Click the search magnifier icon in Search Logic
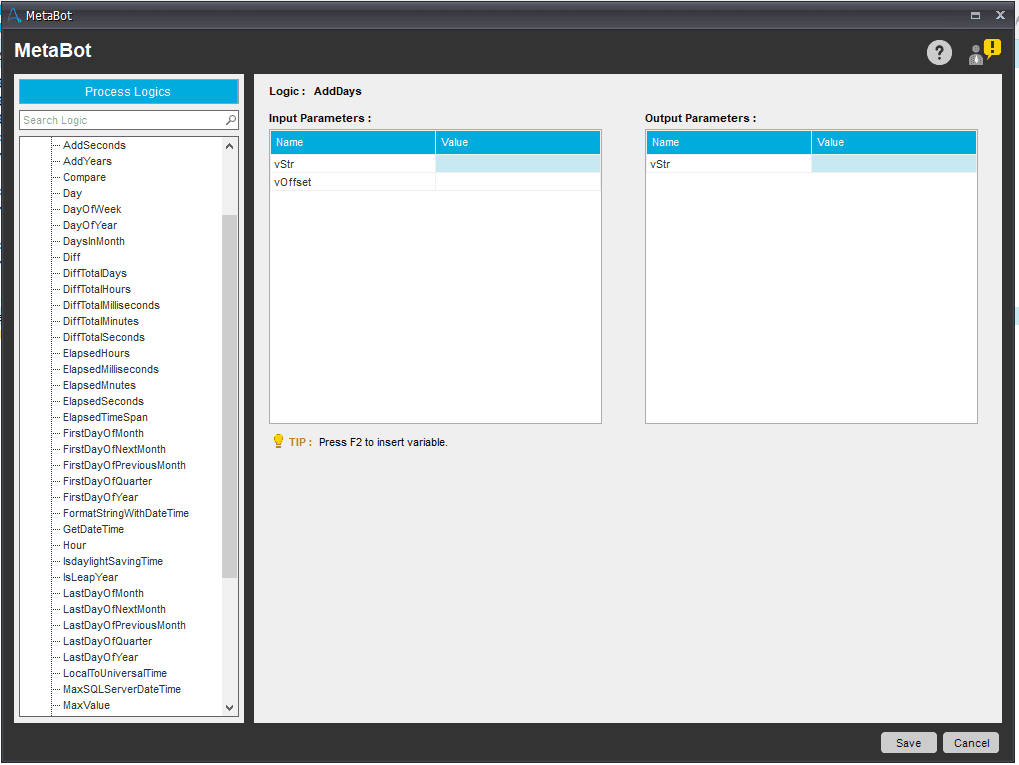The image size is (1019, 765). [x=231, y=120]
